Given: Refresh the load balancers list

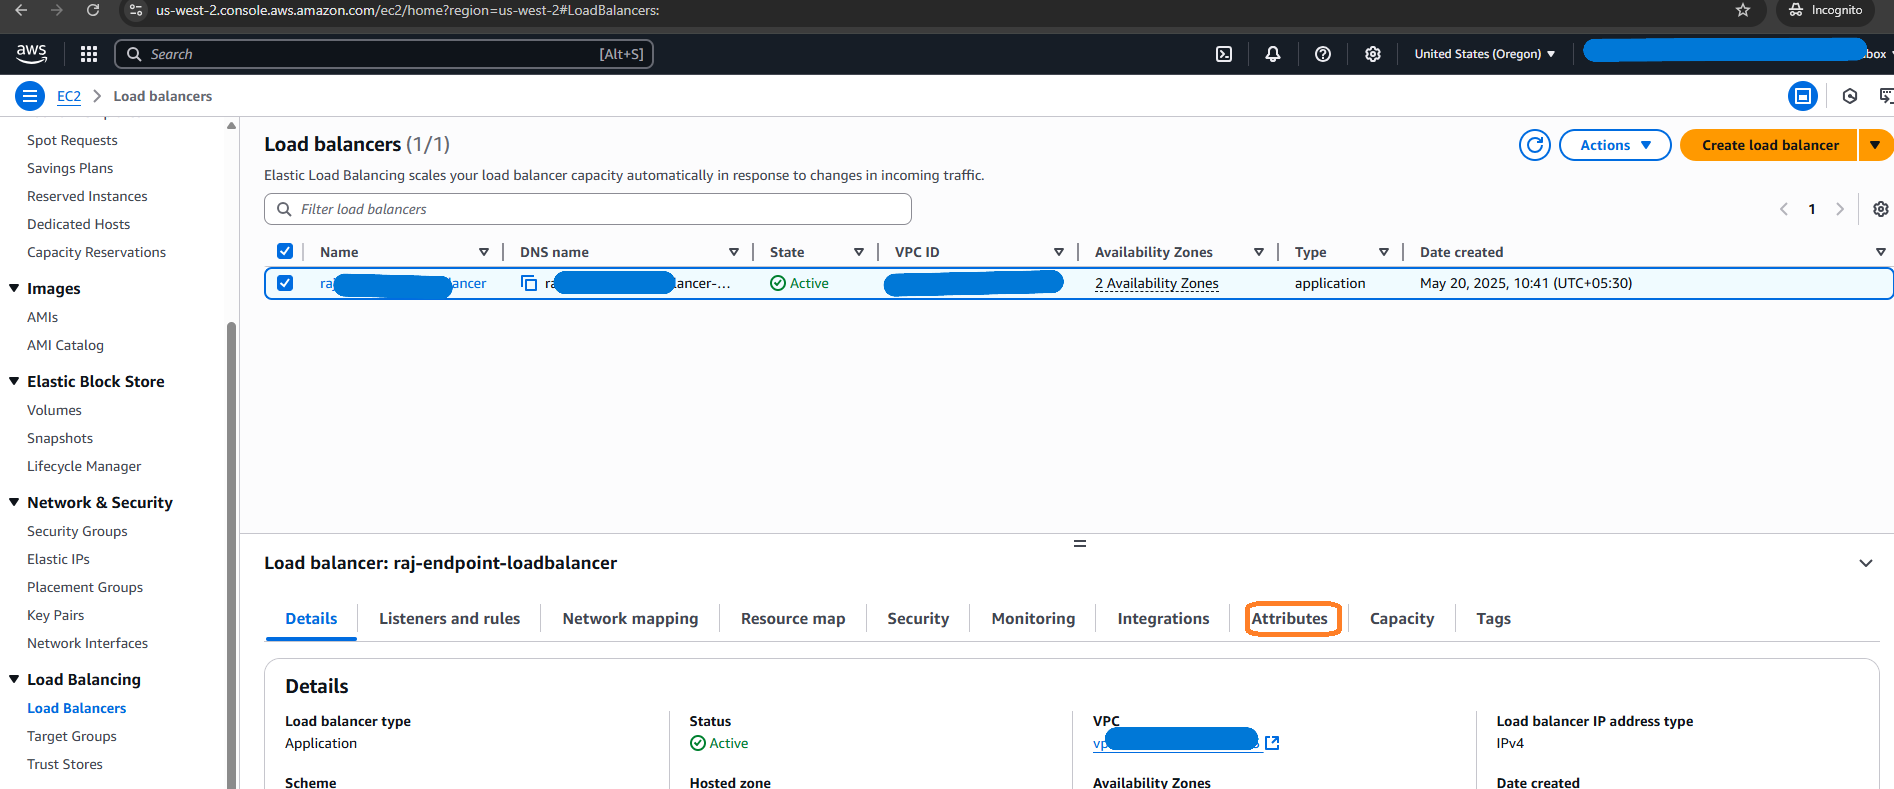Looking at the screenshot, I should click(1534, 145).
